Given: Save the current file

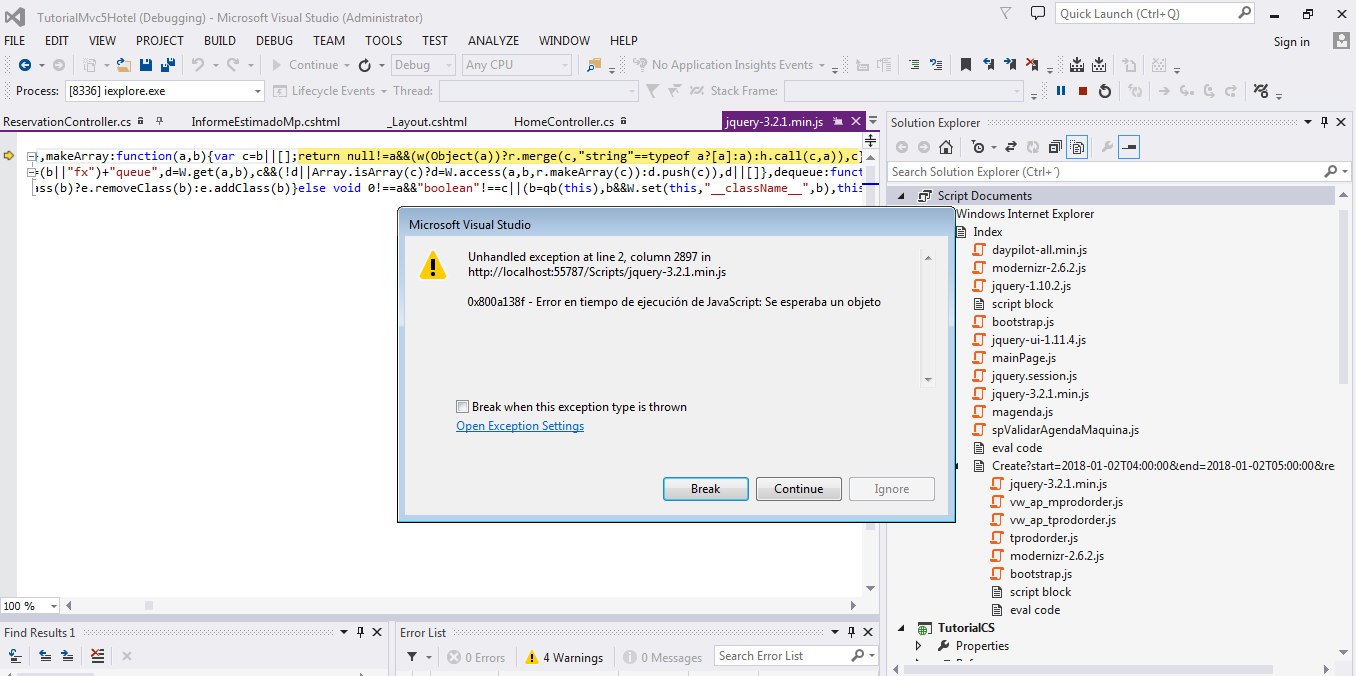Looking at the screenshot, I should (x=146, y=65).
